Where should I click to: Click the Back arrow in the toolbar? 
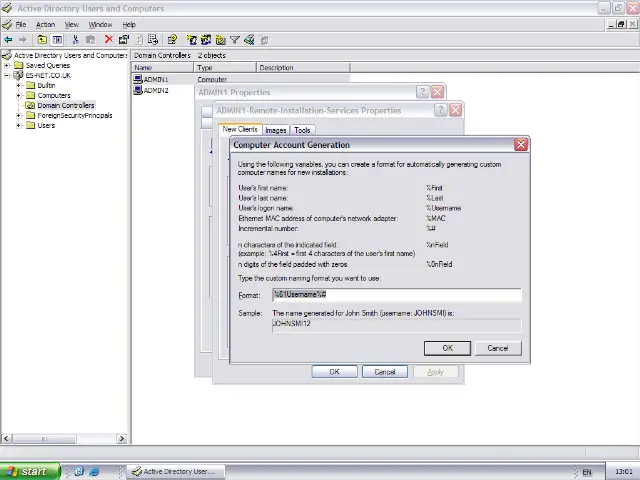pos(8,40)
